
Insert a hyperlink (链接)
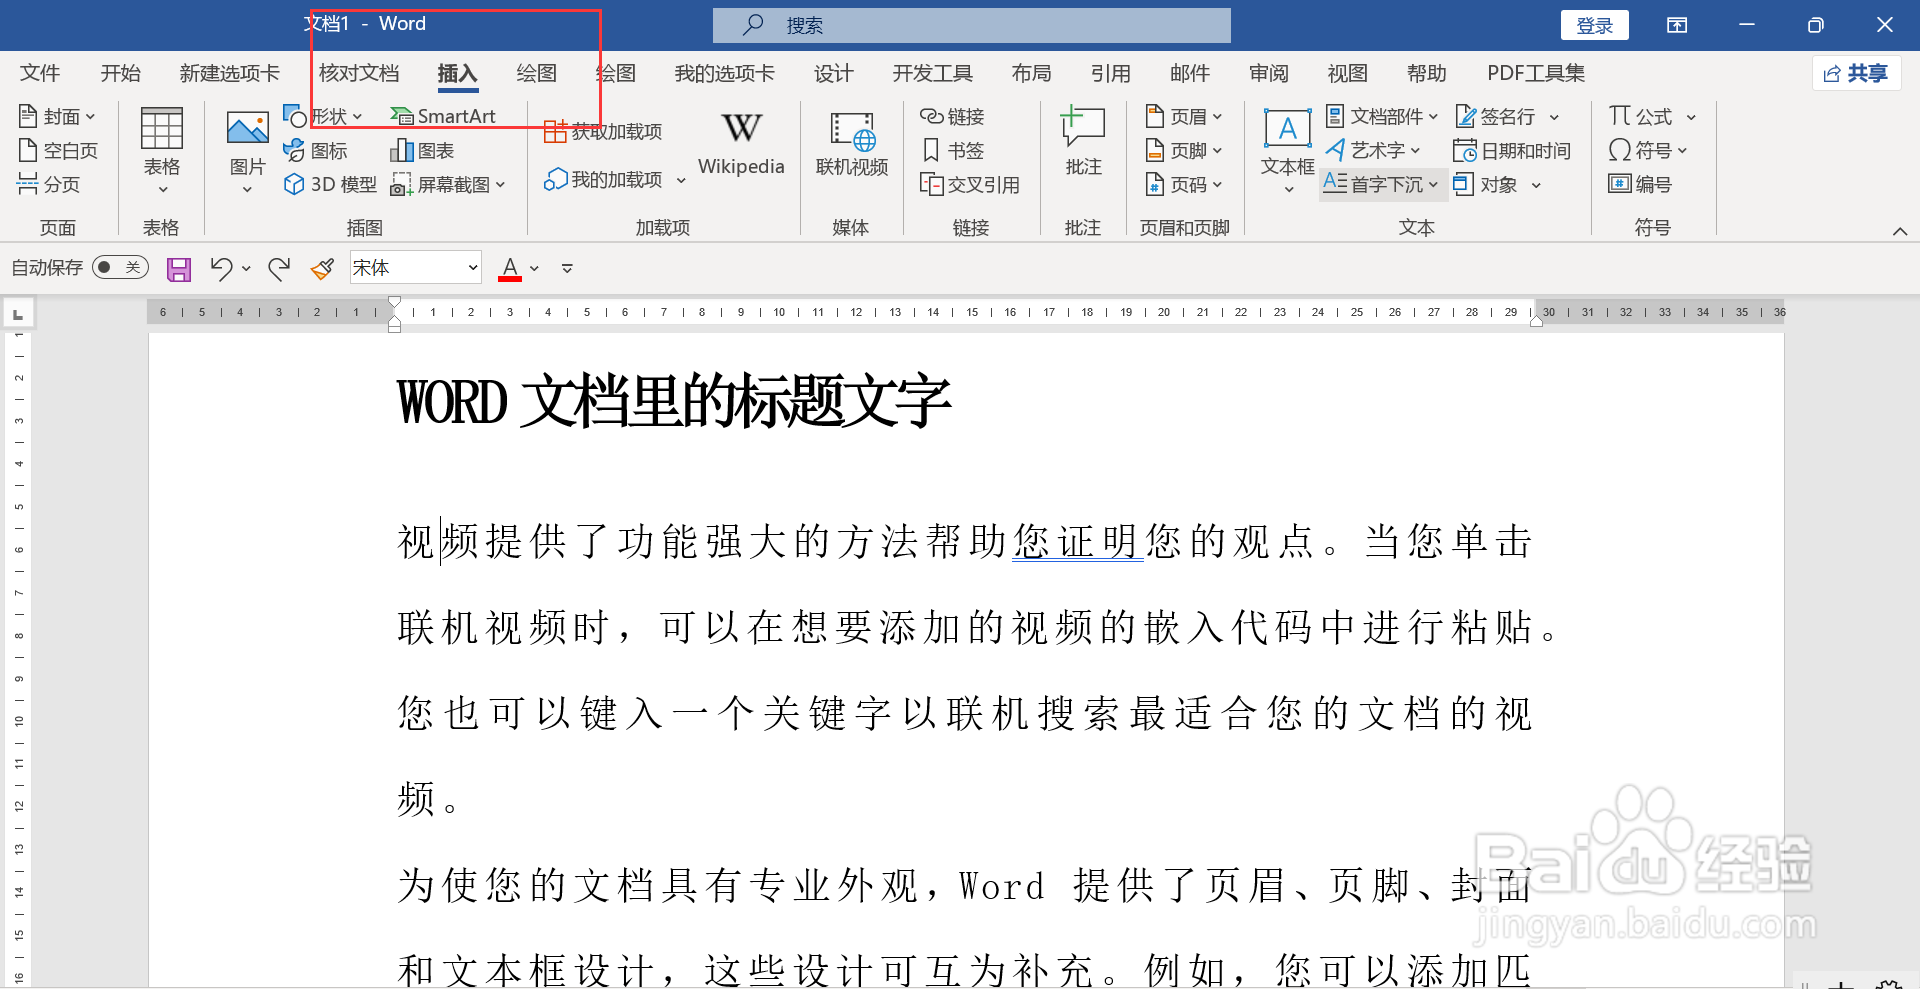[952, 117]
